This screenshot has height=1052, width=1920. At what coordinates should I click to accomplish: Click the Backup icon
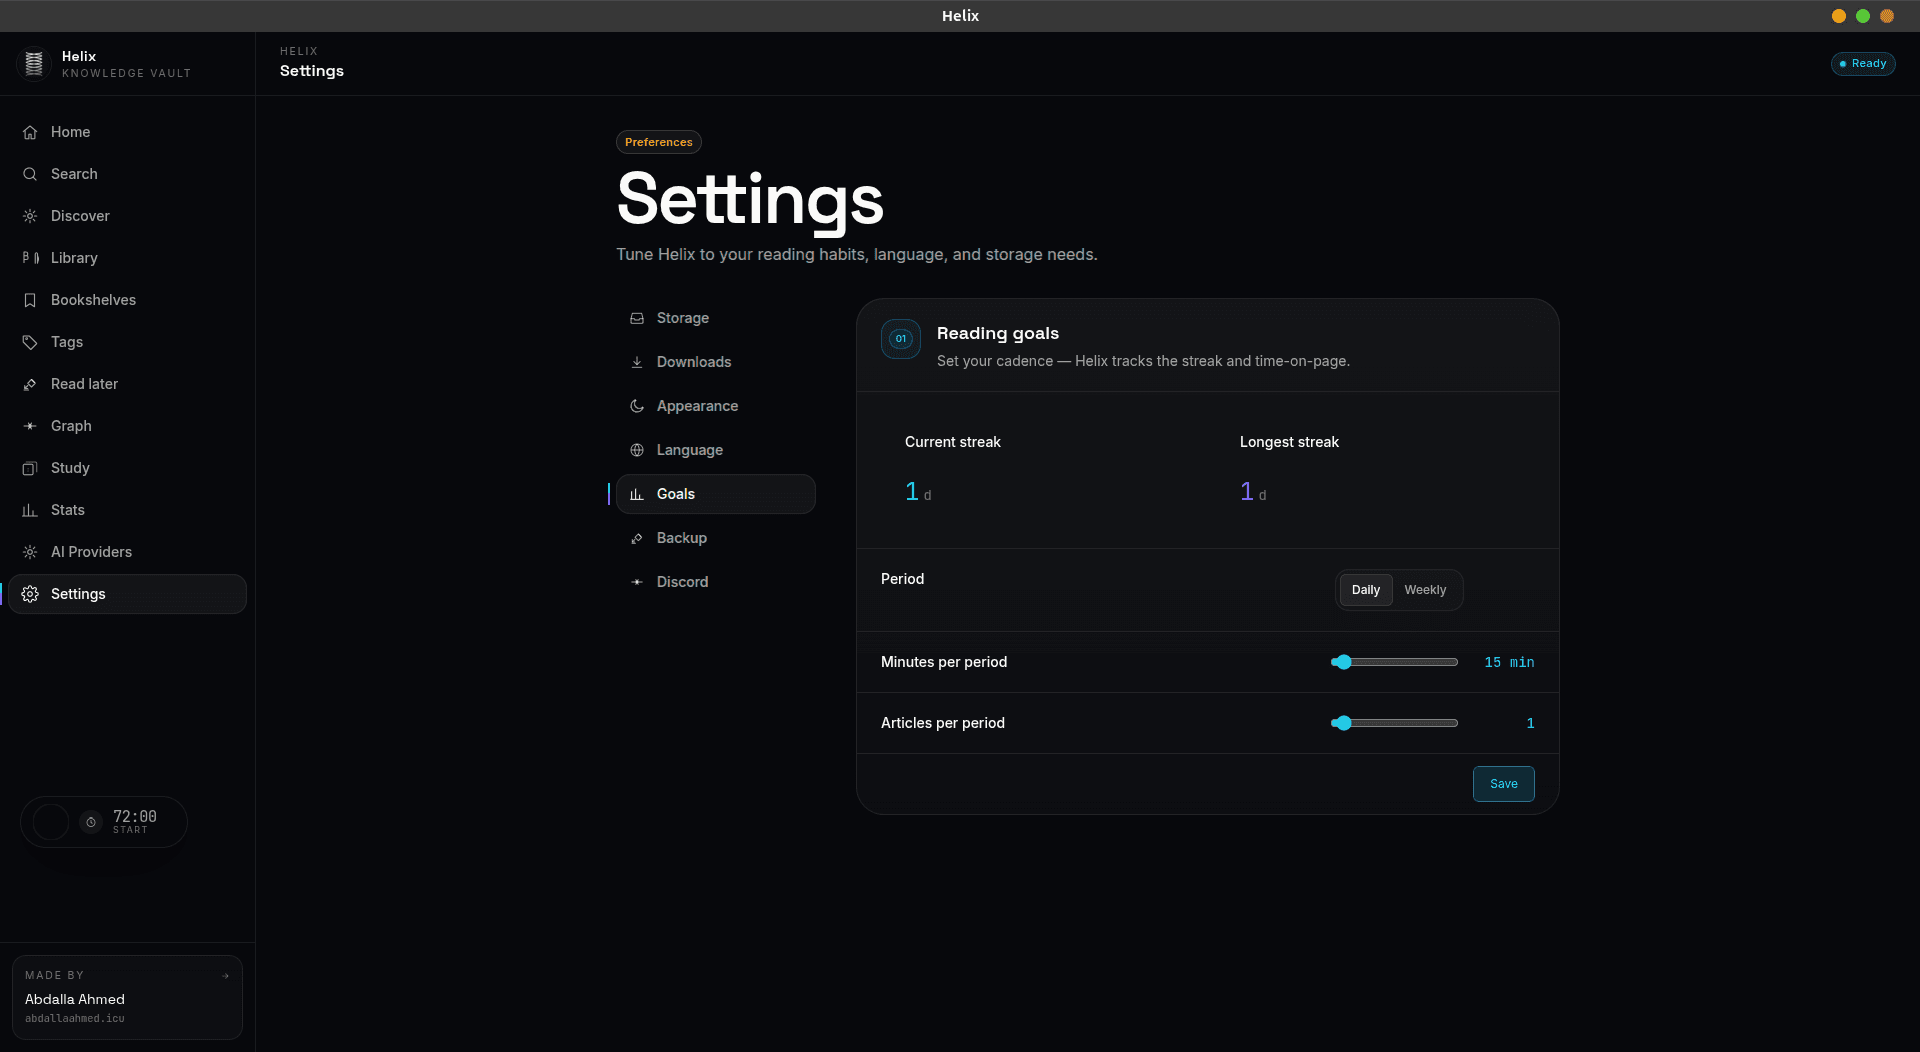click(637, 538)
